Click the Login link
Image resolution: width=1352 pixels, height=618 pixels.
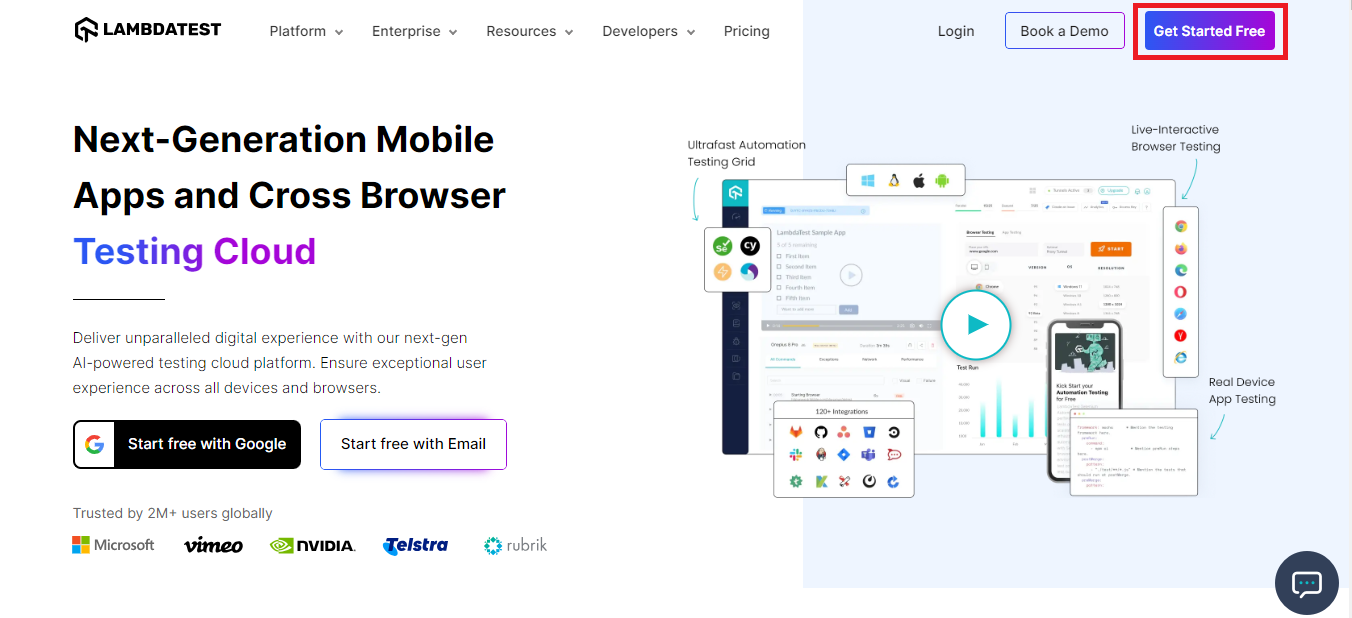click(x=956, y=31)
